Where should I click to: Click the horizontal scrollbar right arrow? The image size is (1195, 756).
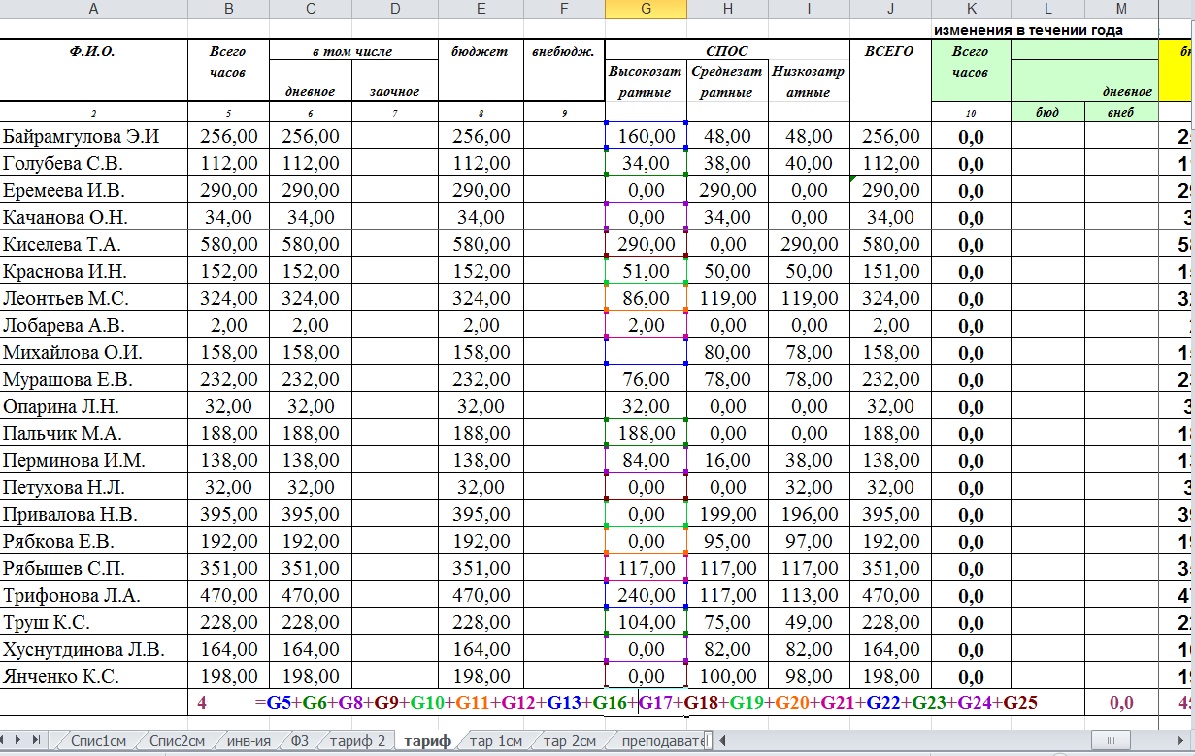coord(1181,739)
